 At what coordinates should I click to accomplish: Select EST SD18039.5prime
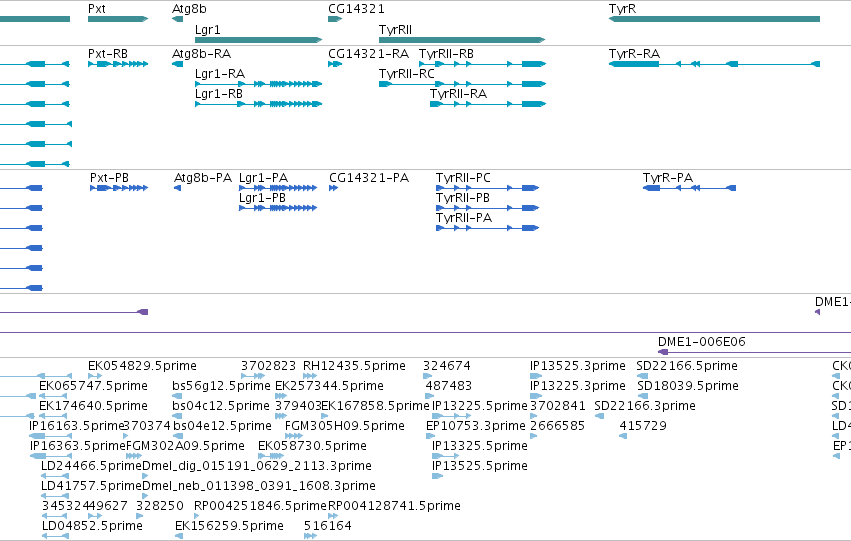tap(643, 396)
